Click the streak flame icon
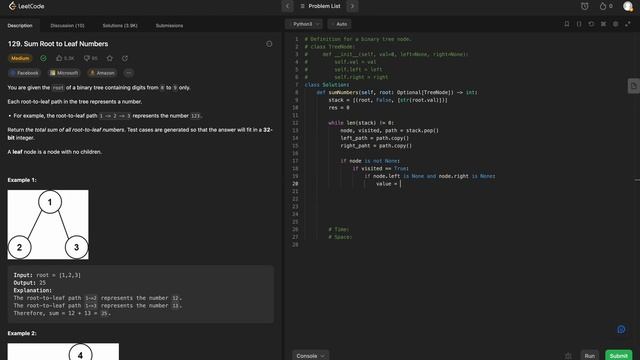Image resolution: width=640 pixels, height=360 pixels. click(603, 6)
